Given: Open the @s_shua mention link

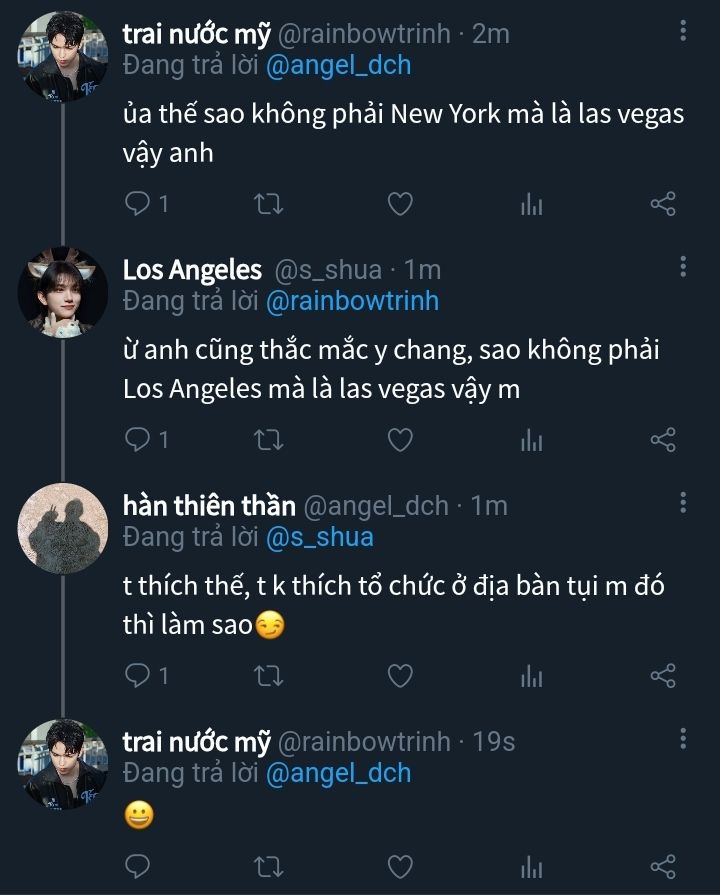Looking at the screenshot, I should pyautogui.click(x=319, y=537).
